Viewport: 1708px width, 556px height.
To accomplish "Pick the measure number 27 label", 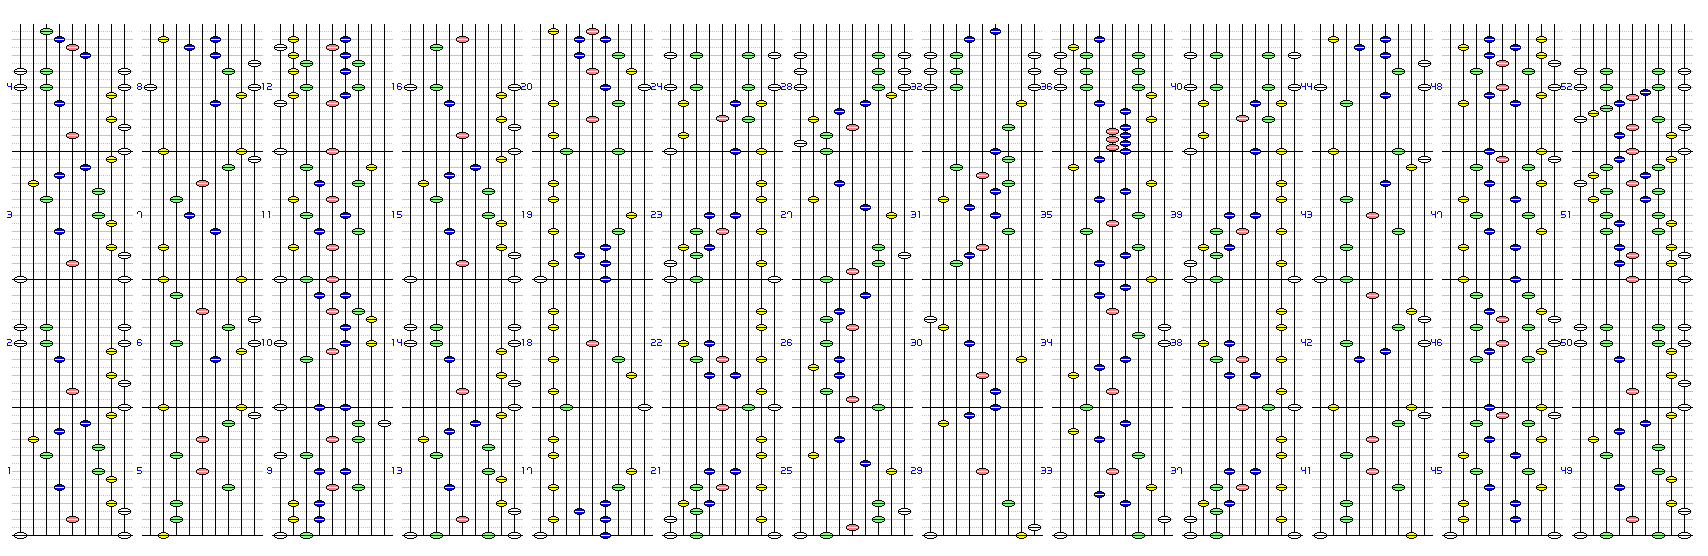I will coord(786,215).
